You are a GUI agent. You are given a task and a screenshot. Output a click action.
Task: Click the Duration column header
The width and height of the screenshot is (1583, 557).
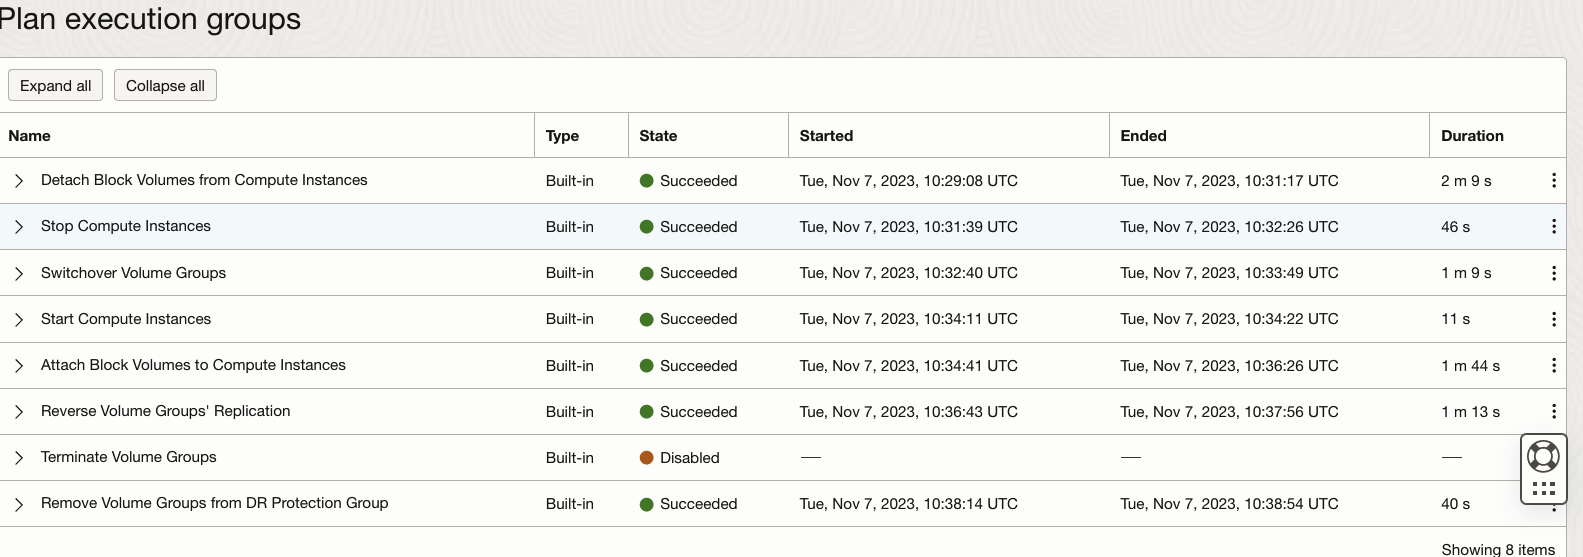(1472, 136)
